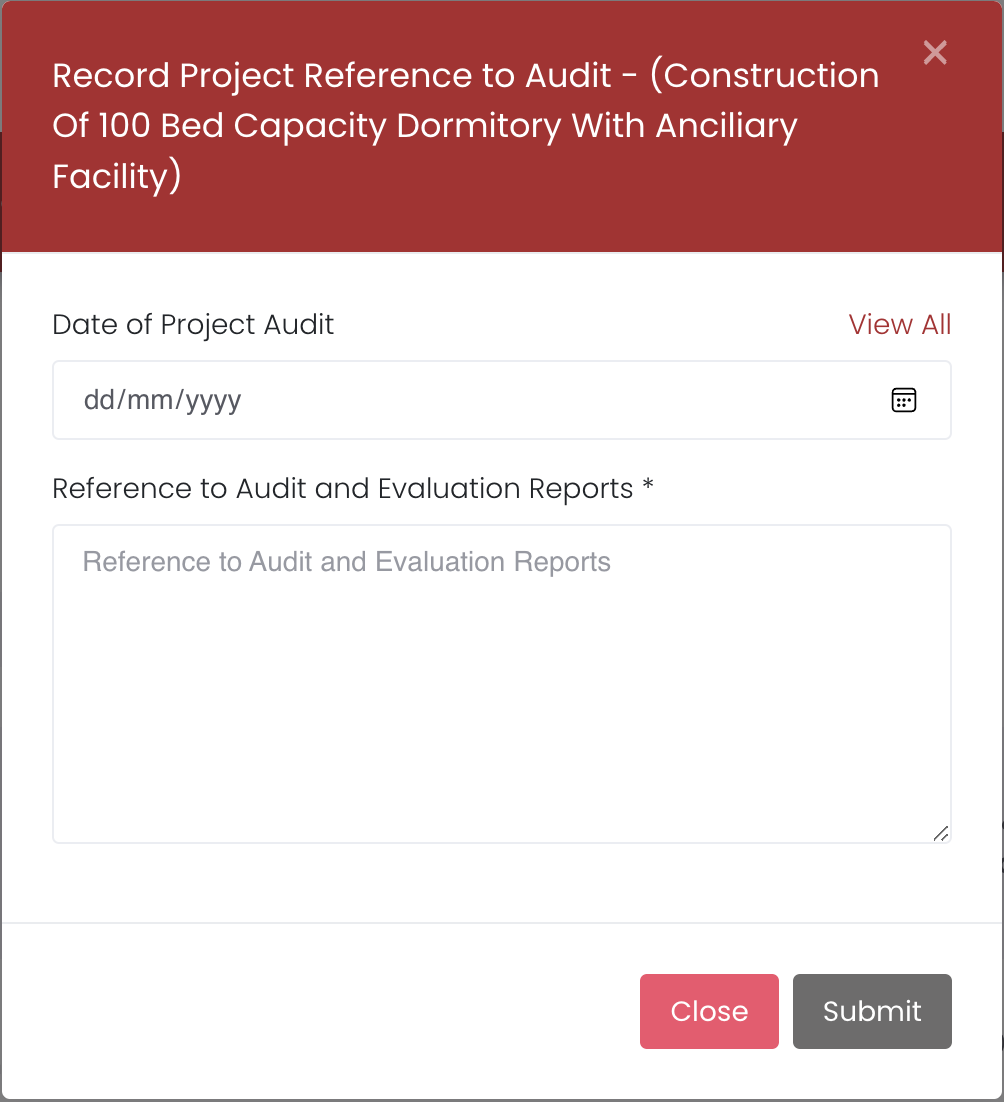
Task: Click the textarea resize handle corner
Action: click(x=941, y=833)
